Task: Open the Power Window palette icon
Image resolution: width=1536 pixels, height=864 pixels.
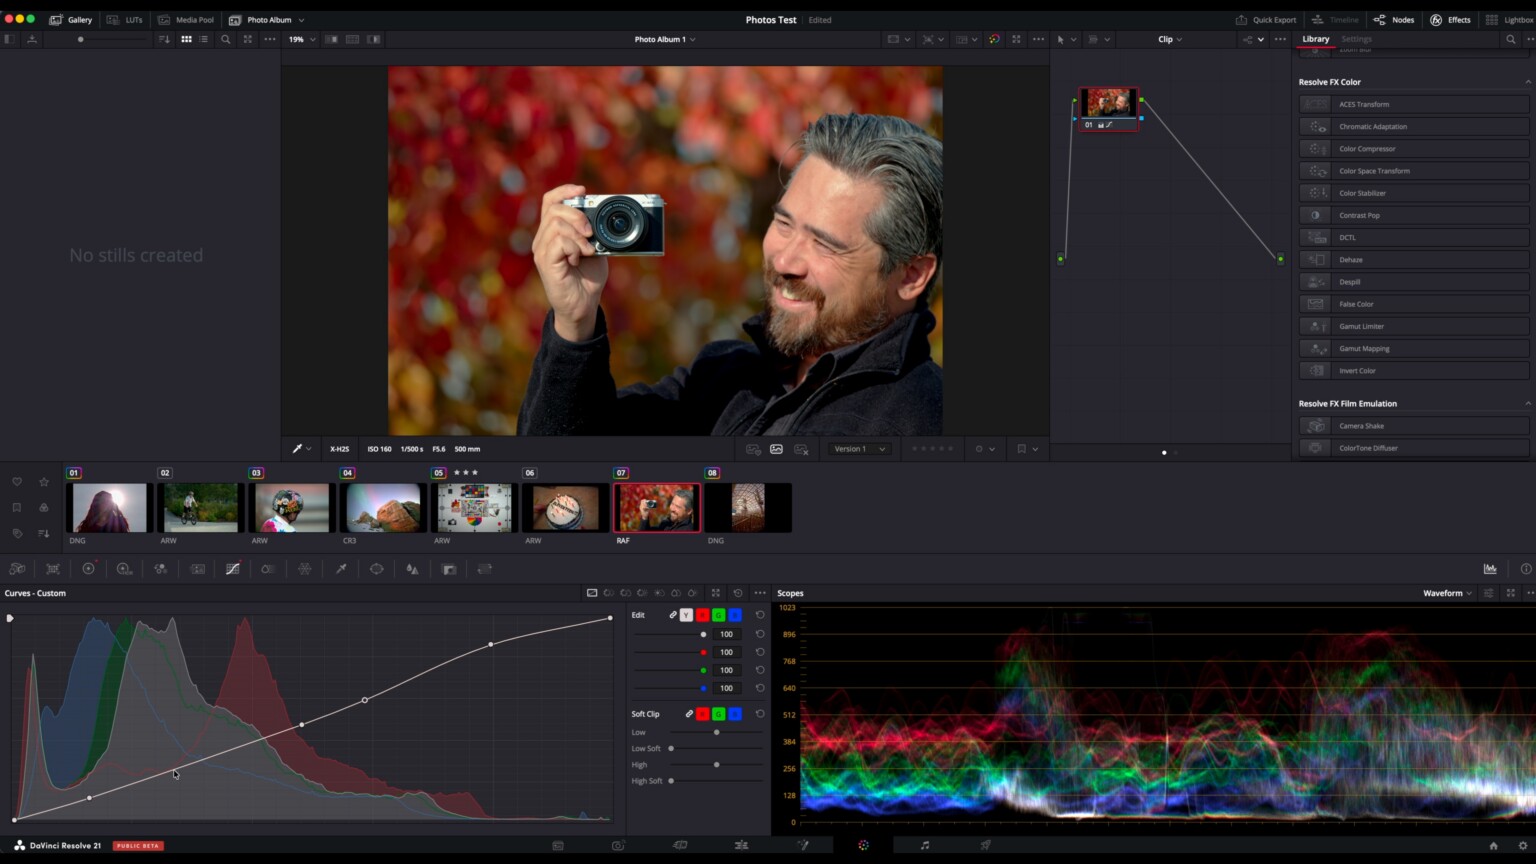Action: point(377,569)
